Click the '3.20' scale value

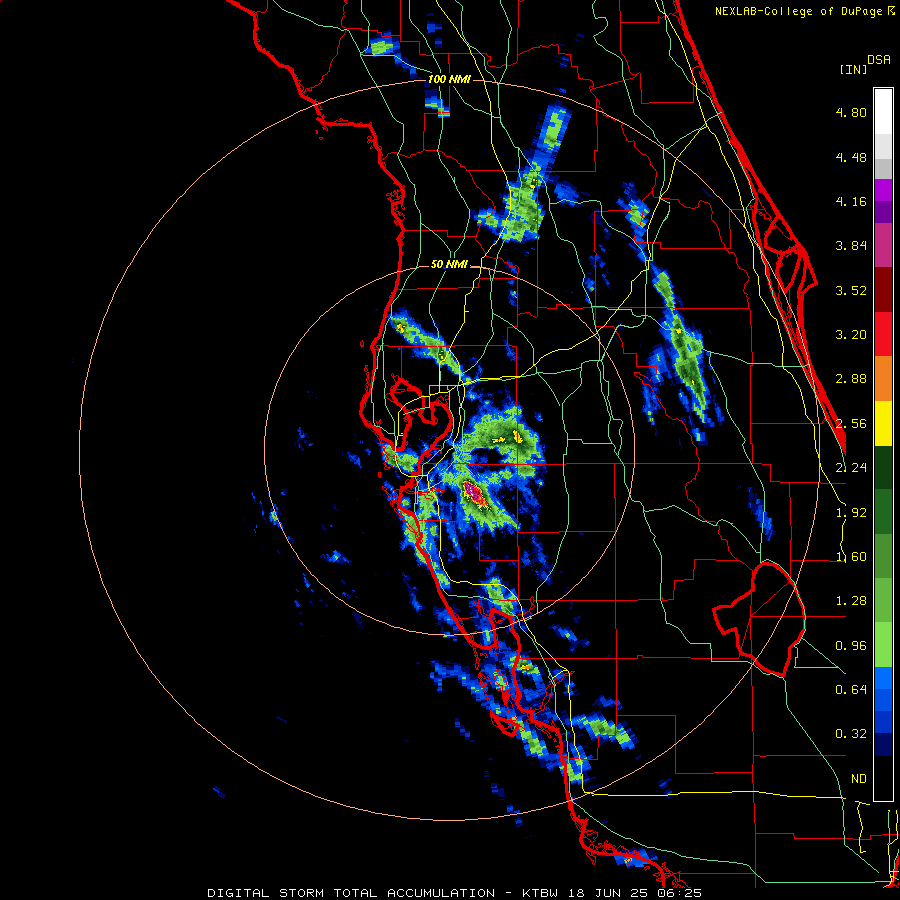click(851, 335)
